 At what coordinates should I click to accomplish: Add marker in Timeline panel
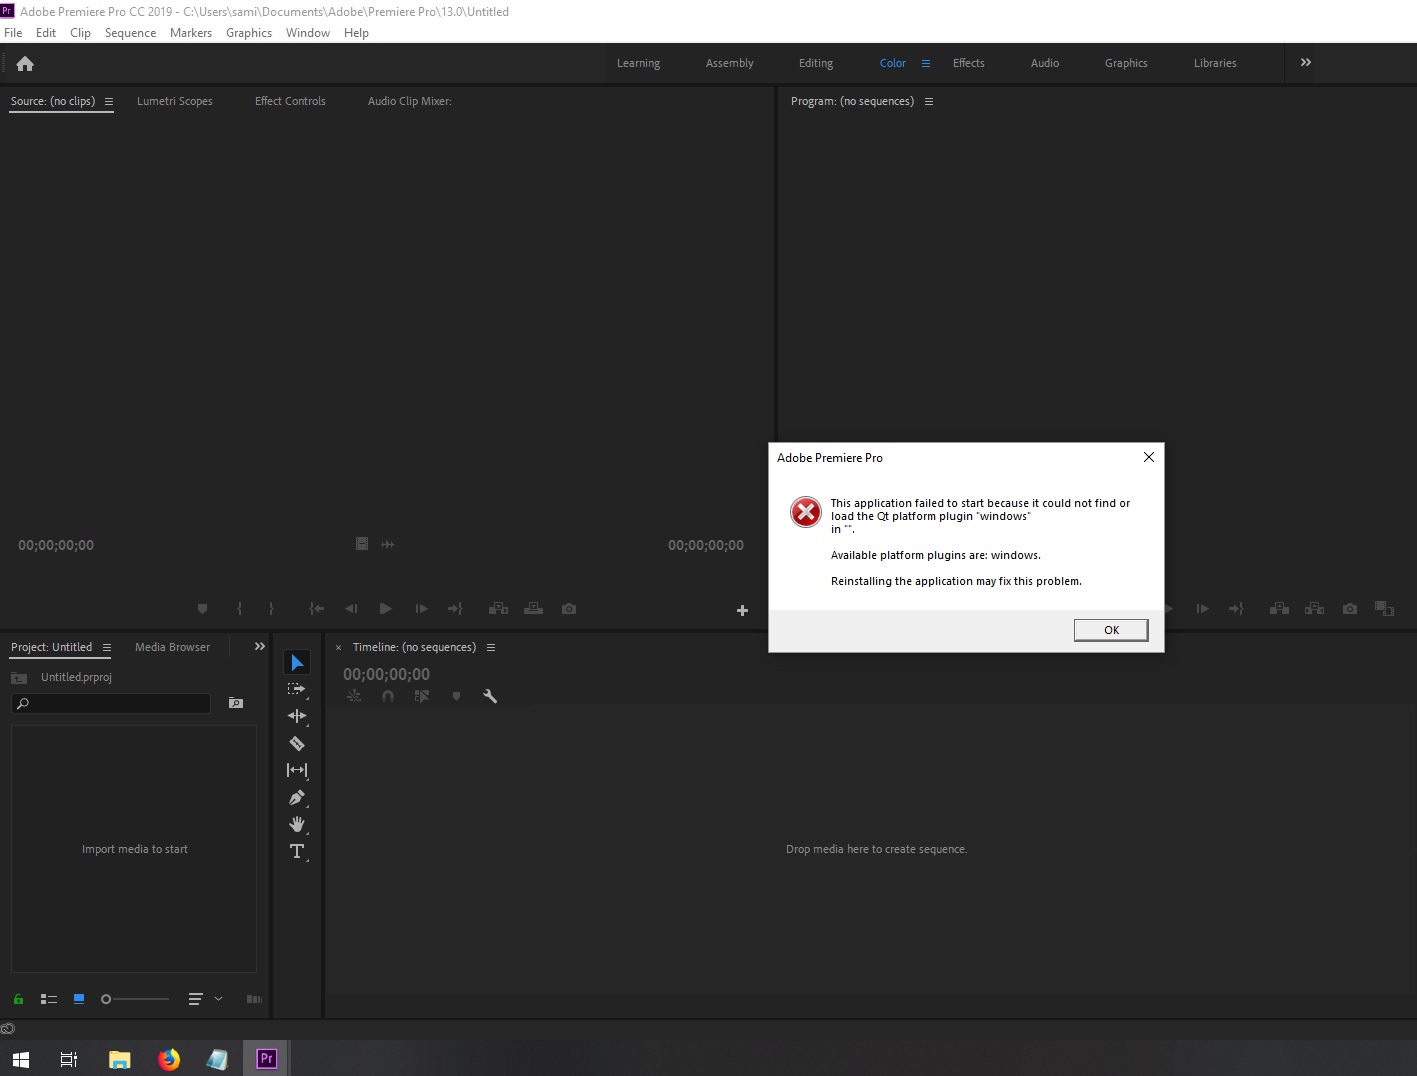(456, 696)
